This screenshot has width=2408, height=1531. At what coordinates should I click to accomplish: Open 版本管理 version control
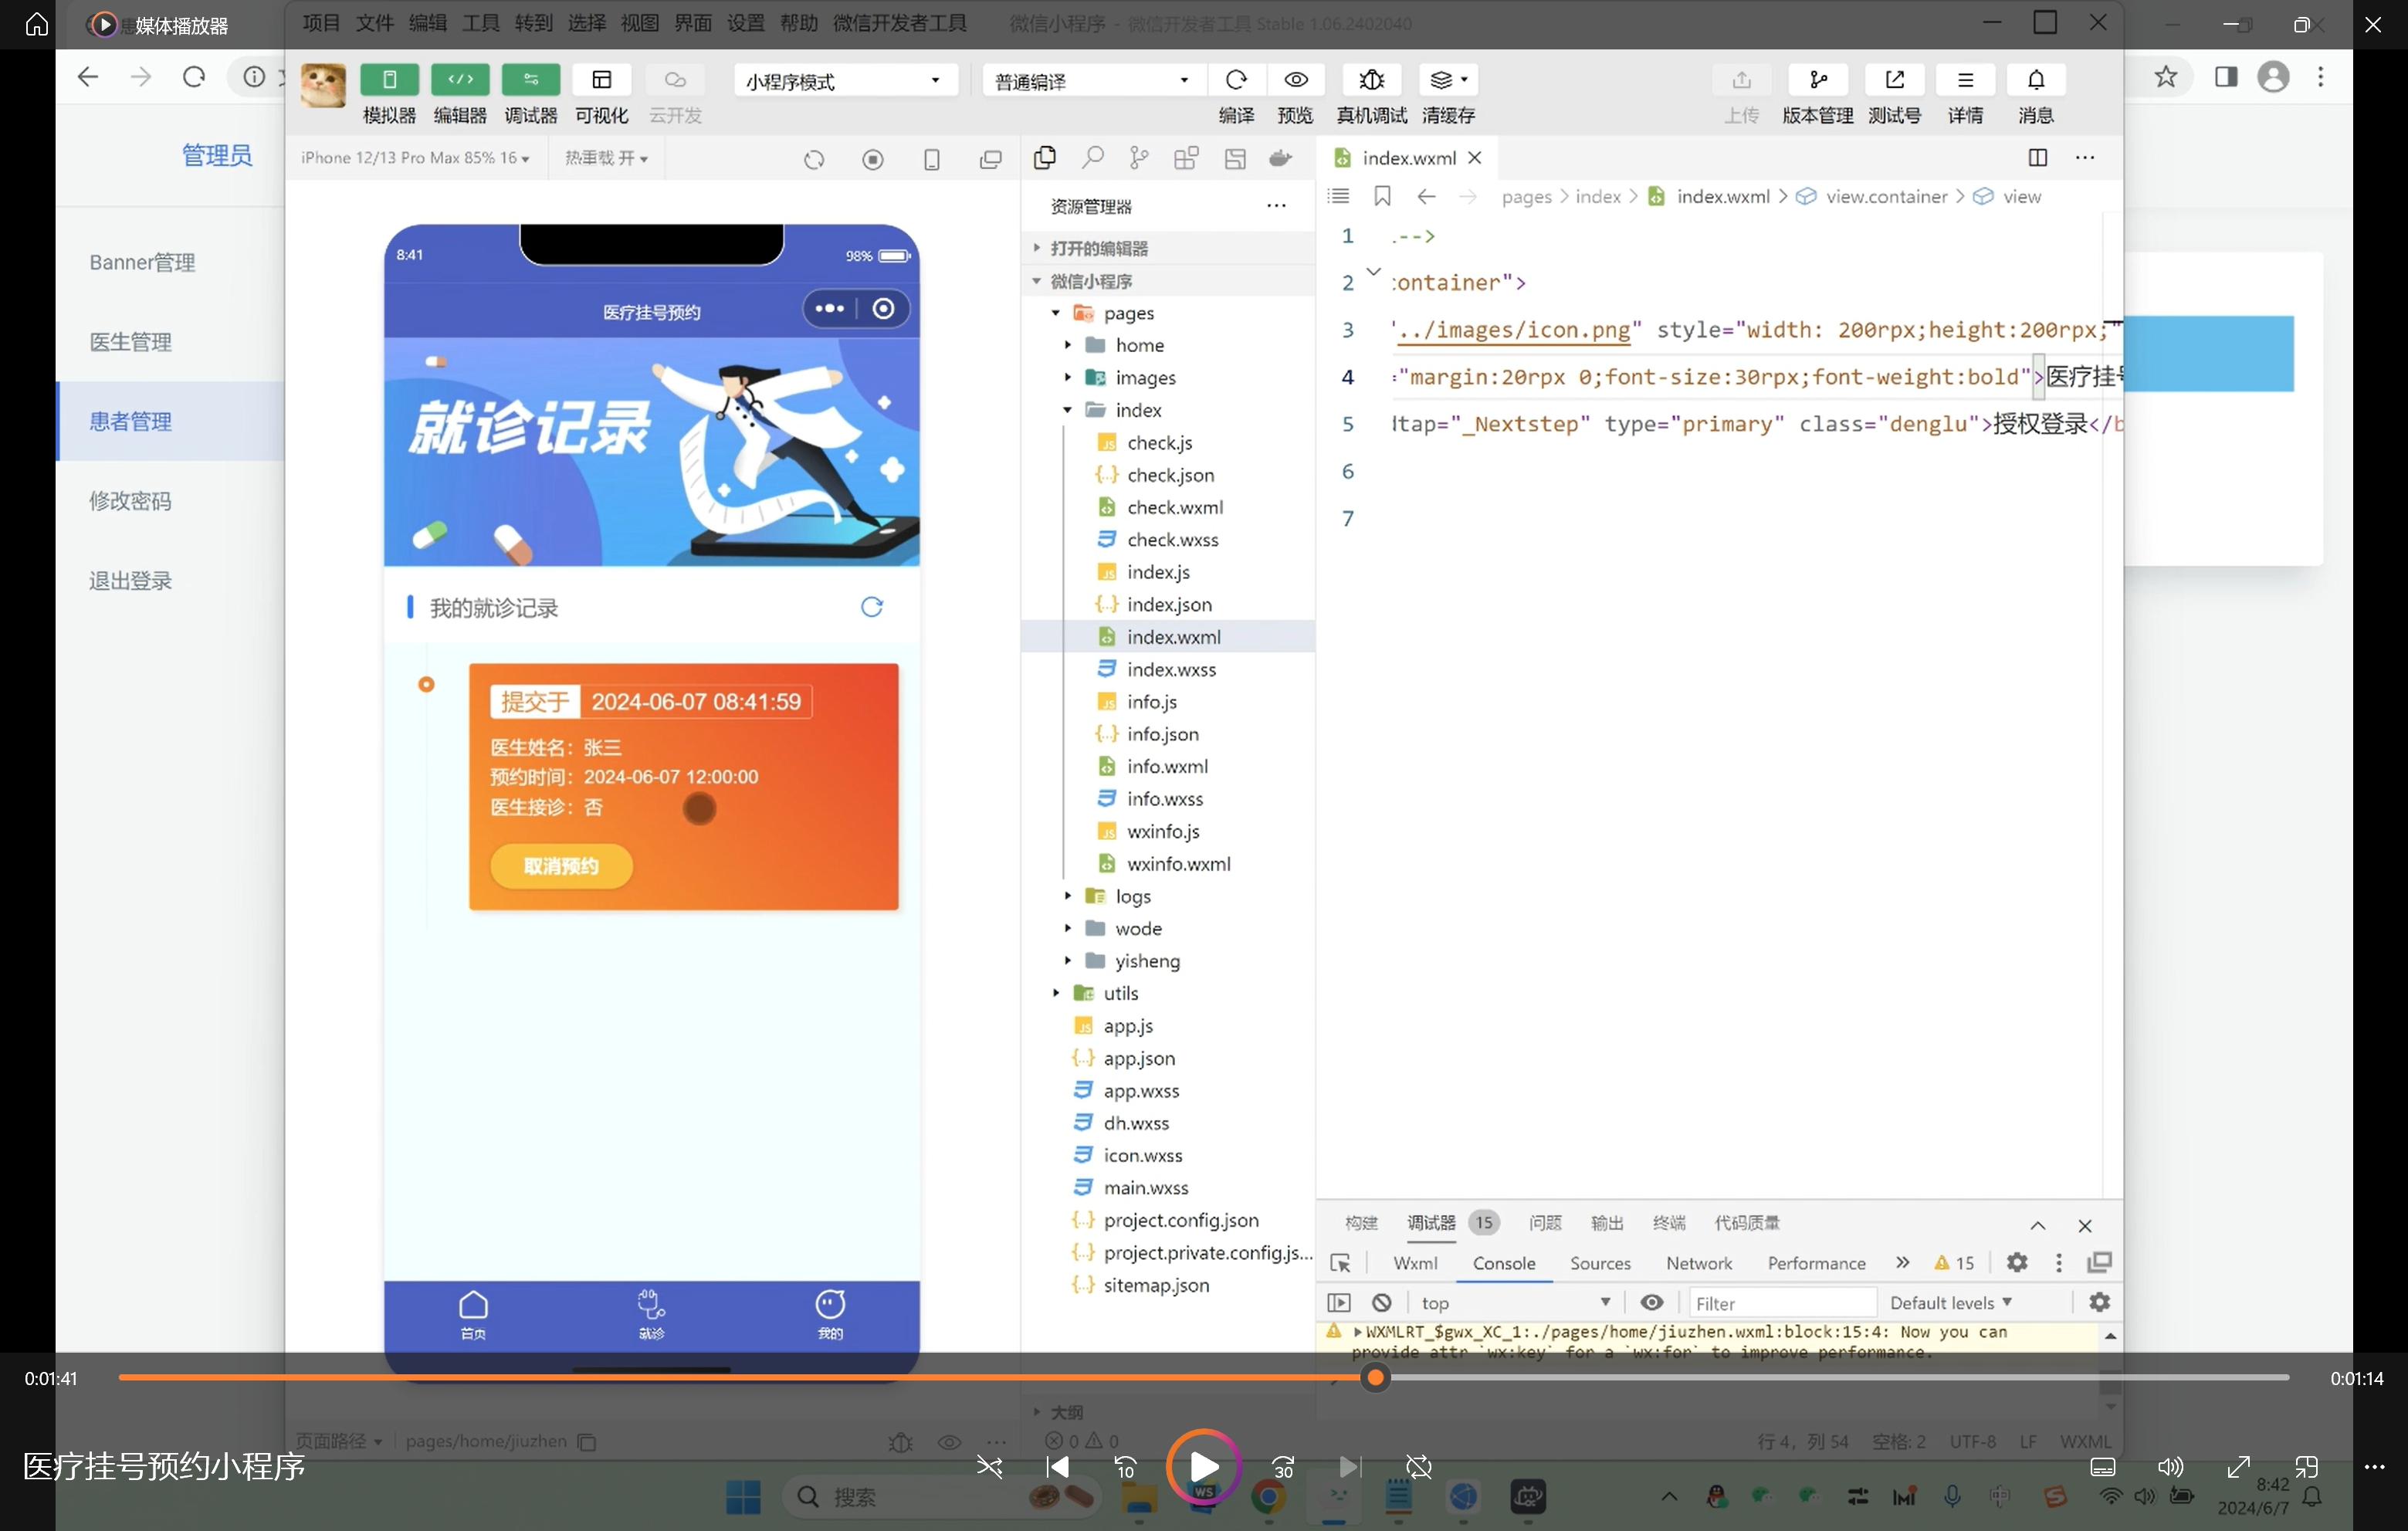[1818, 80]
